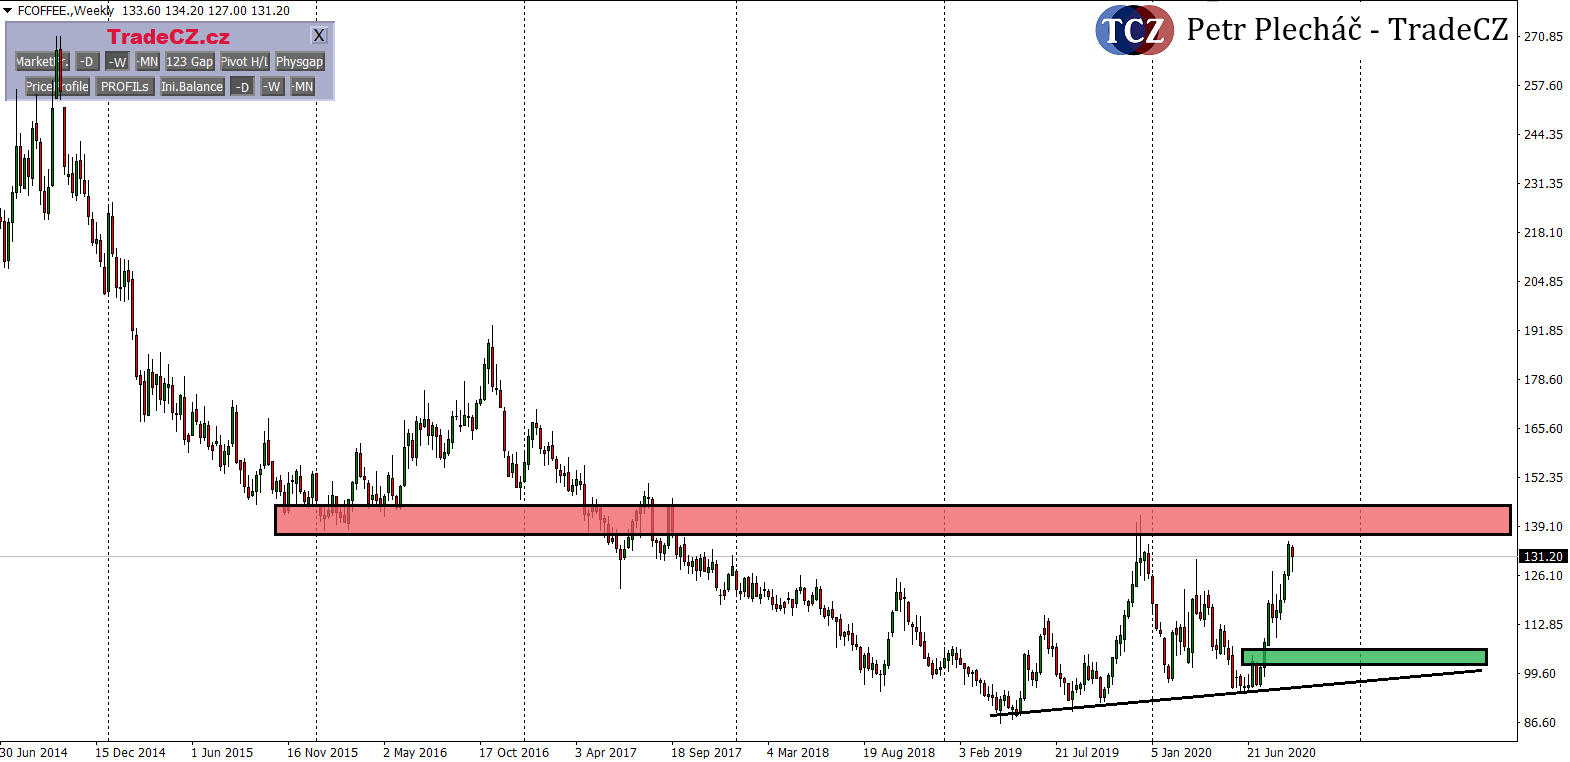
Task: Toggle -MN button left of 123 Gap
Action: coord(147,62)
